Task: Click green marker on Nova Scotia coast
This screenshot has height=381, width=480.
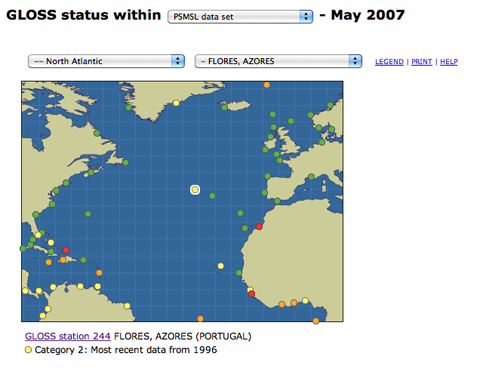Action: pyautogui.click(x=91, y=172)
